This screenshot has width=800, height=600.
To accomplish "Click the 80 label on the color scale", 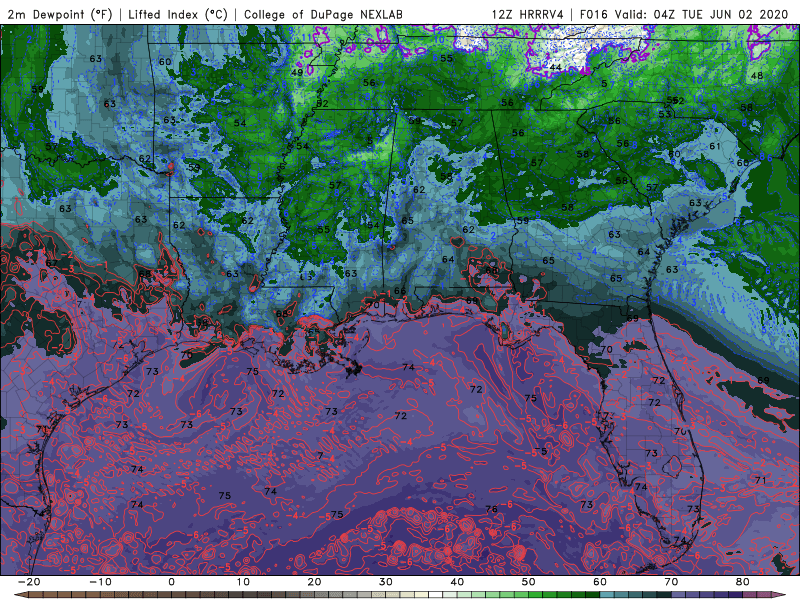I will (743, 582).
